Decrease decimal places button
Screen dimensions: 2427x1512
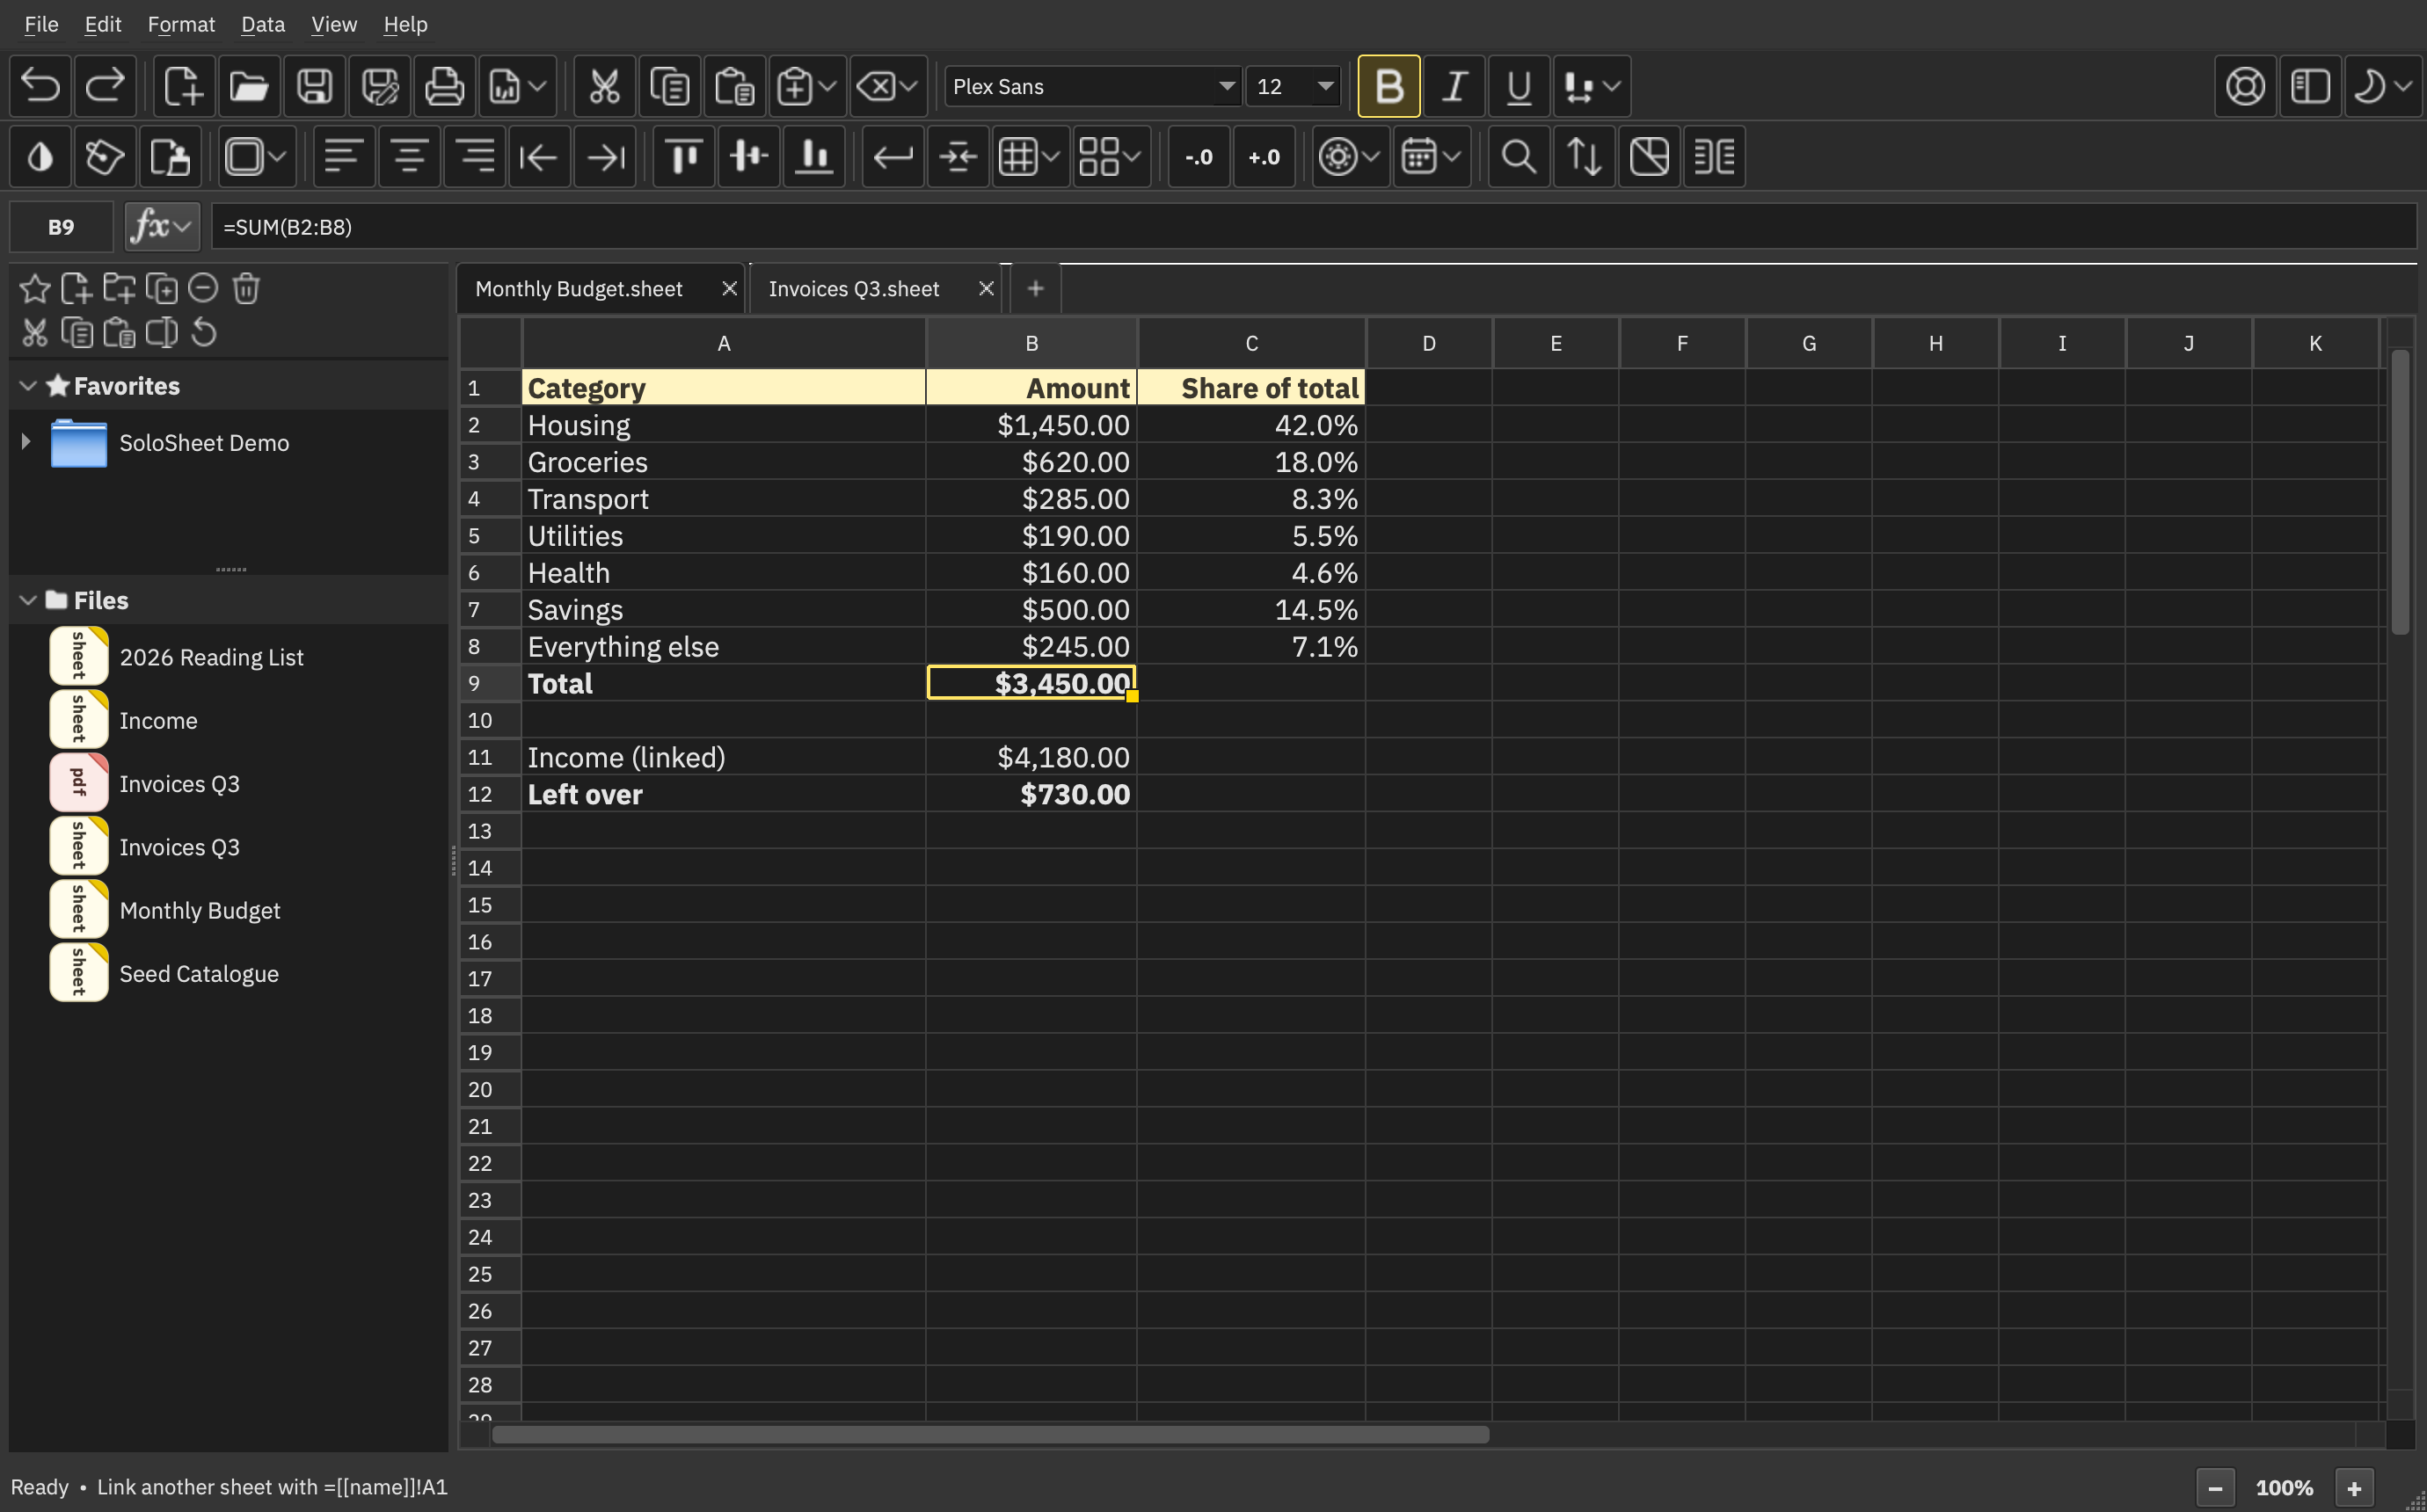[1199, 157]
